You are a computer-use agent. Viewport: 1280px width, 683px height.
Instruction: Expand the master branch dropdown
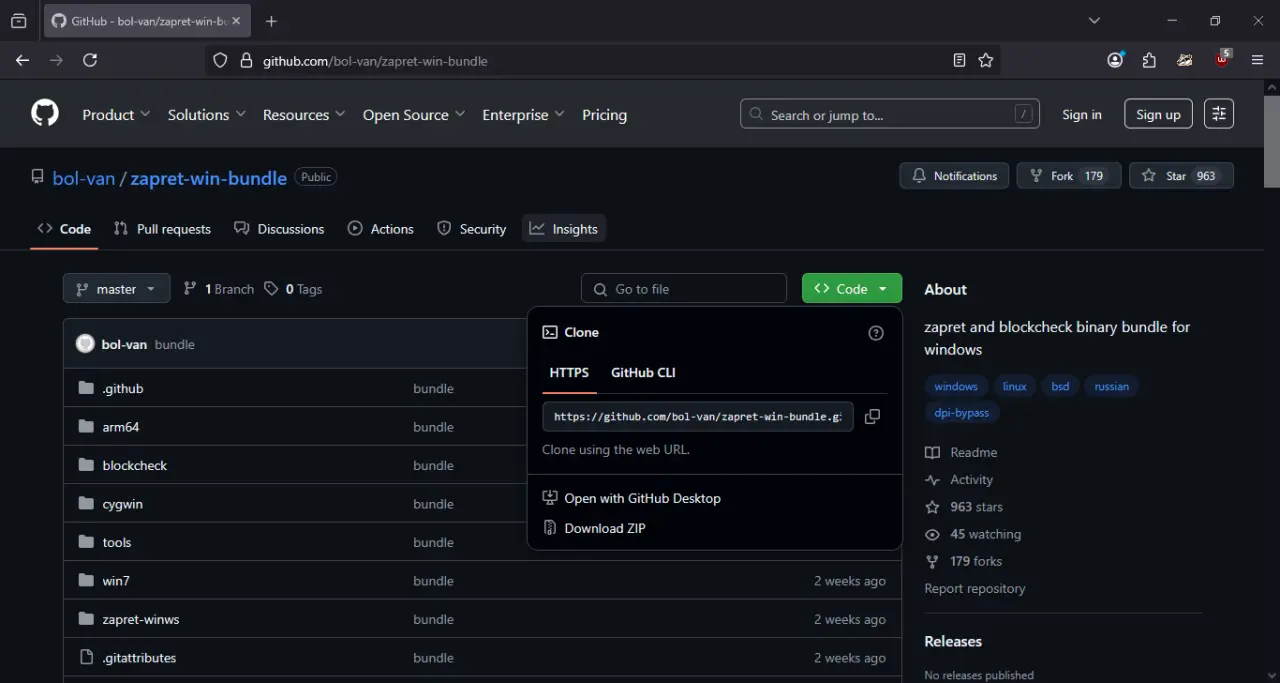click(116, 289)
